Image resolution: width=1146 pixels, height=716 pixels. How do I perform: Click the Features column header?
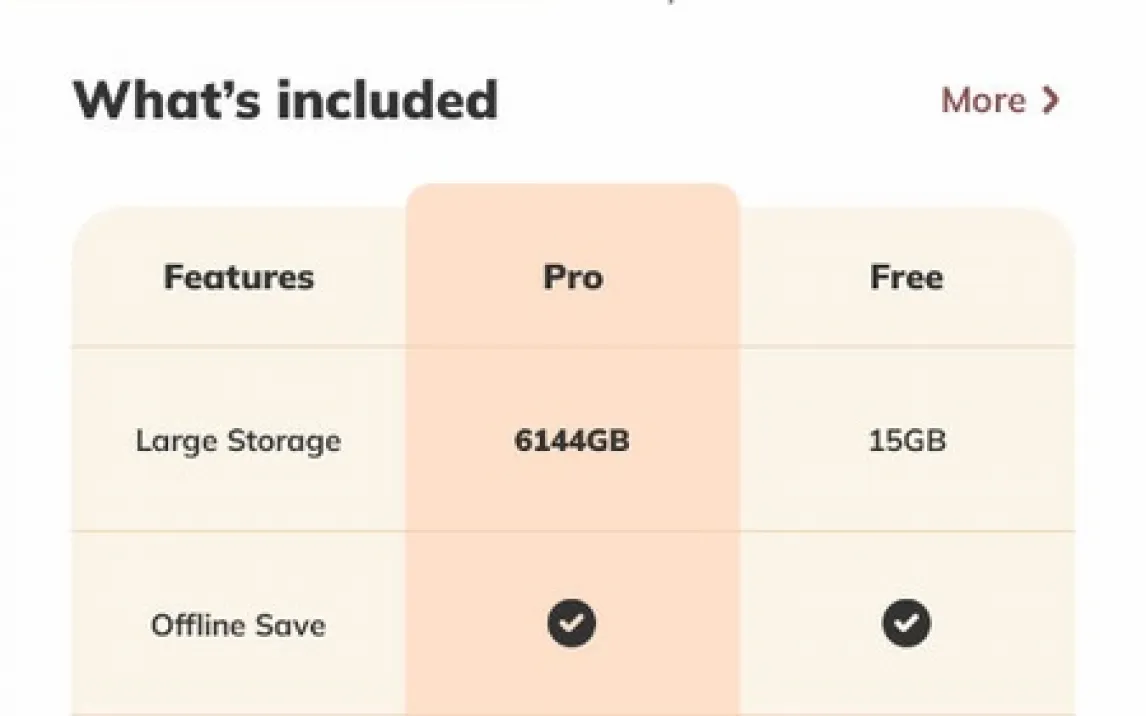[x=239, y=277]
